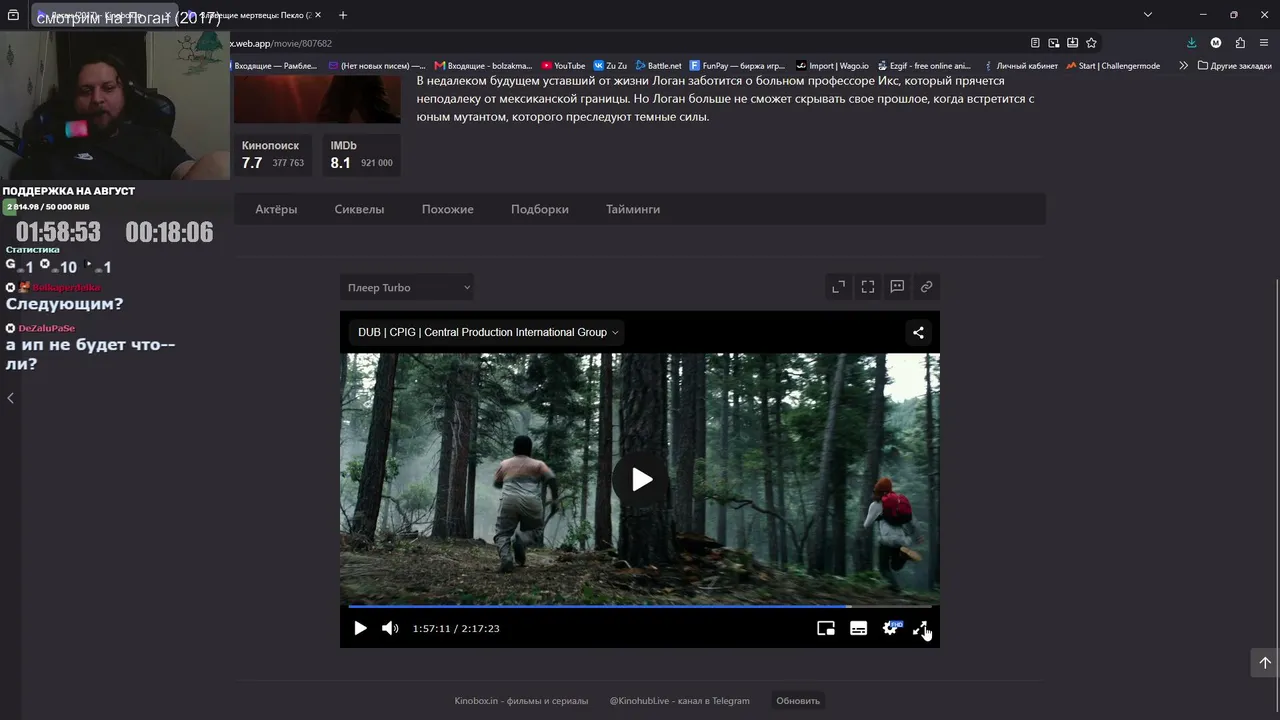Open the browser profile M icon
This screenshot has width=1280, height=720.
pos(1216,43)
